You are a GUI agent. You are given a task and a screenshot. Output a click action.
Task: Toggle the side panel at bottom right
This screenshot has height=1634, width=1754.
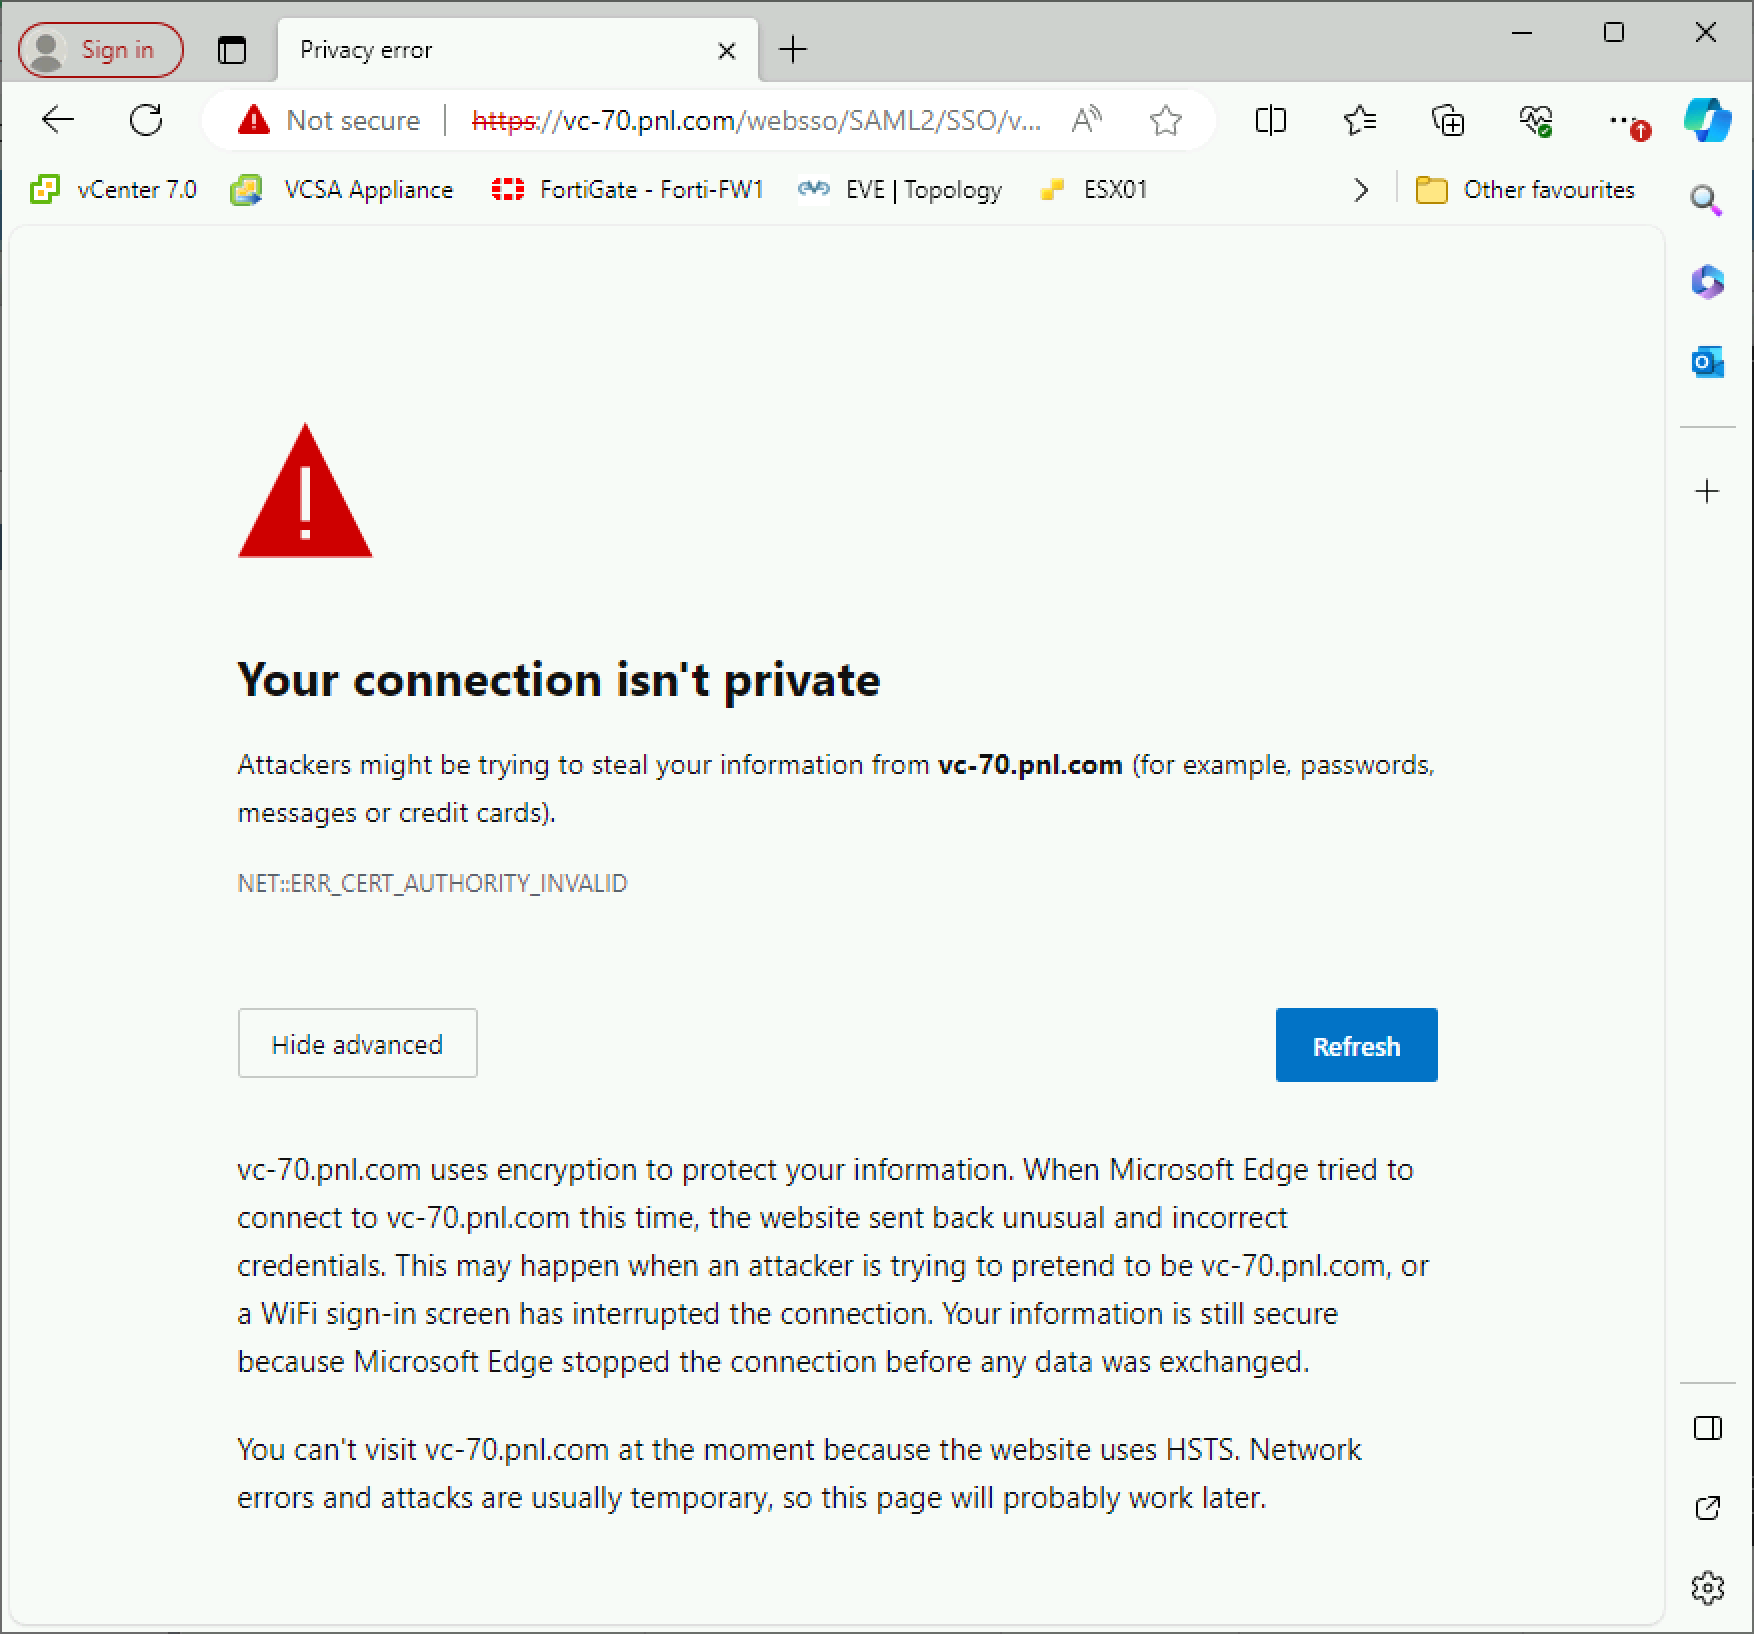click(x=1709, y=1428)
